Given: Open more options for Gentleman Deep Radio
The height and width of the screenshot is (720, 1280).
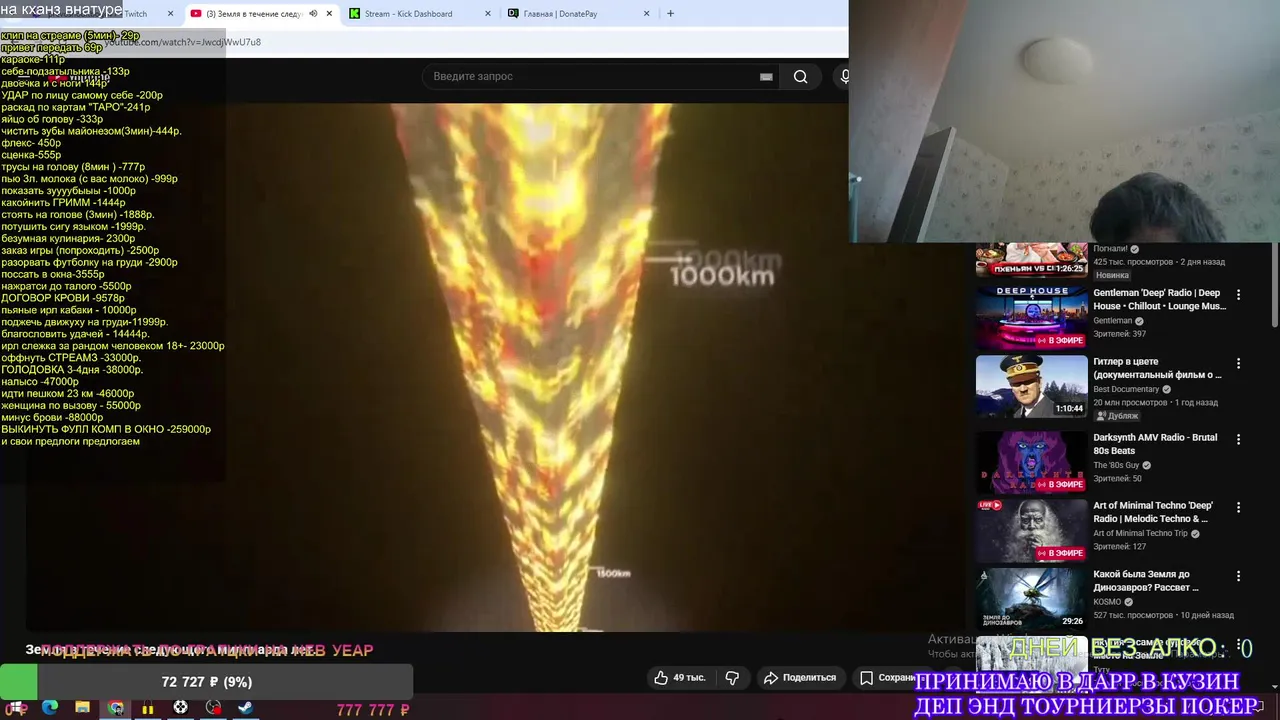Looking at the screenshot, I should click(1238, 295).
